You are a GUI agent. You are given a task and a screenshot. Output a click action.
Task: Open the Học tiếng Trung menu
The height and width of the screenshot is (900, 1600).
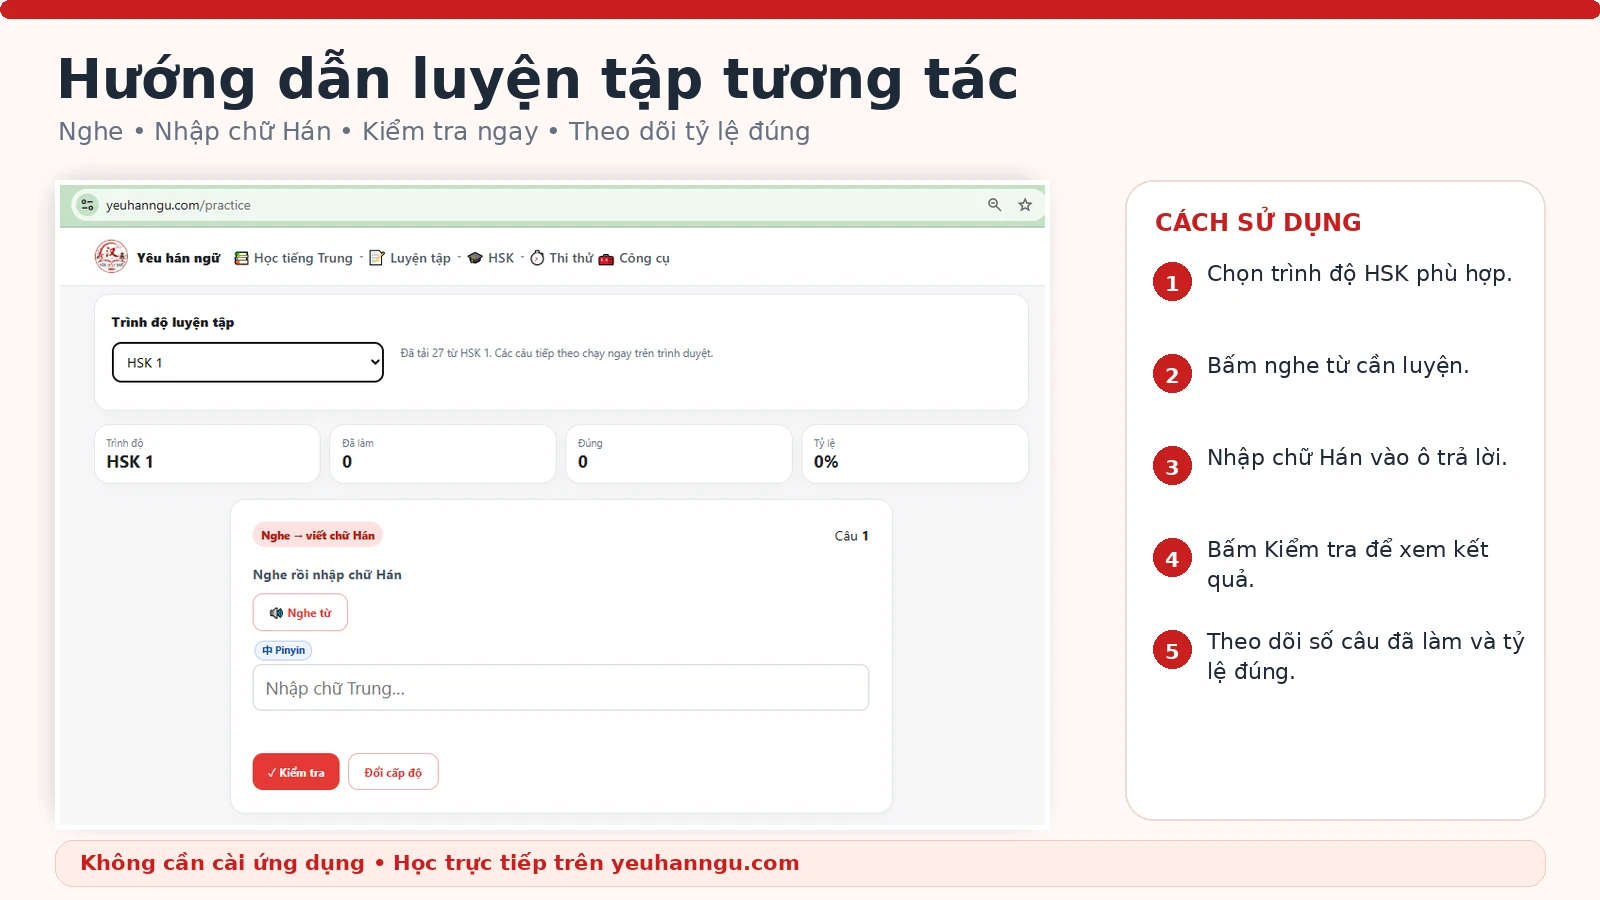(293, 258)
